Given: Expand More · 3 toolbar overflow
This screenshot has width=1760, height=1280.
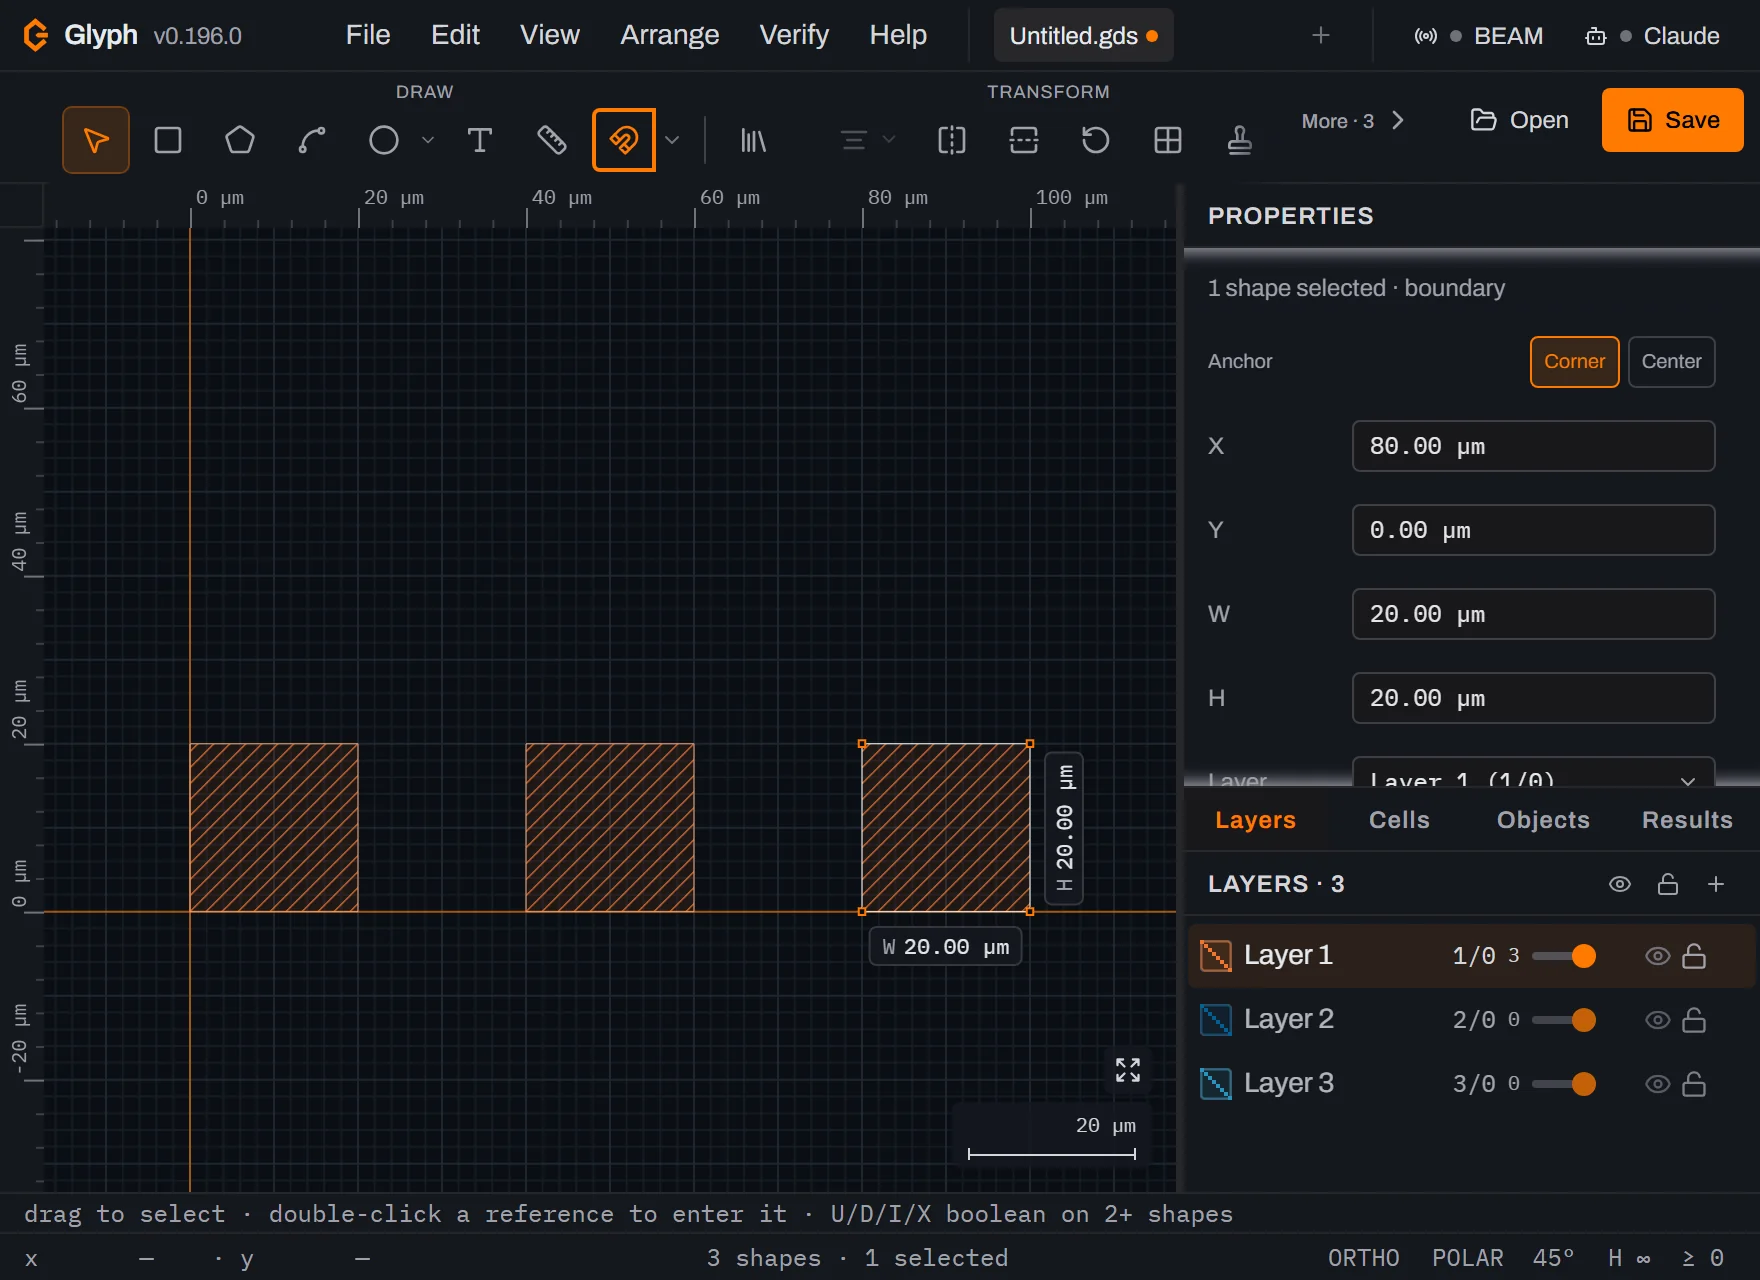Looking at the screenshot, I should pyautogui.click(x=1353, y=121).
